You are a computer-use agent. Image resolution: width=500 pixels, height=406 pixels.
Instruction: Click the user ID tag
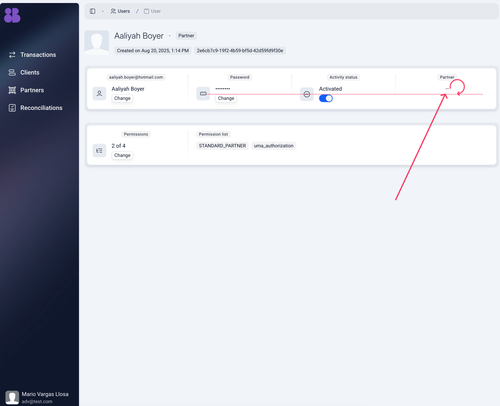tap(240, 51)
